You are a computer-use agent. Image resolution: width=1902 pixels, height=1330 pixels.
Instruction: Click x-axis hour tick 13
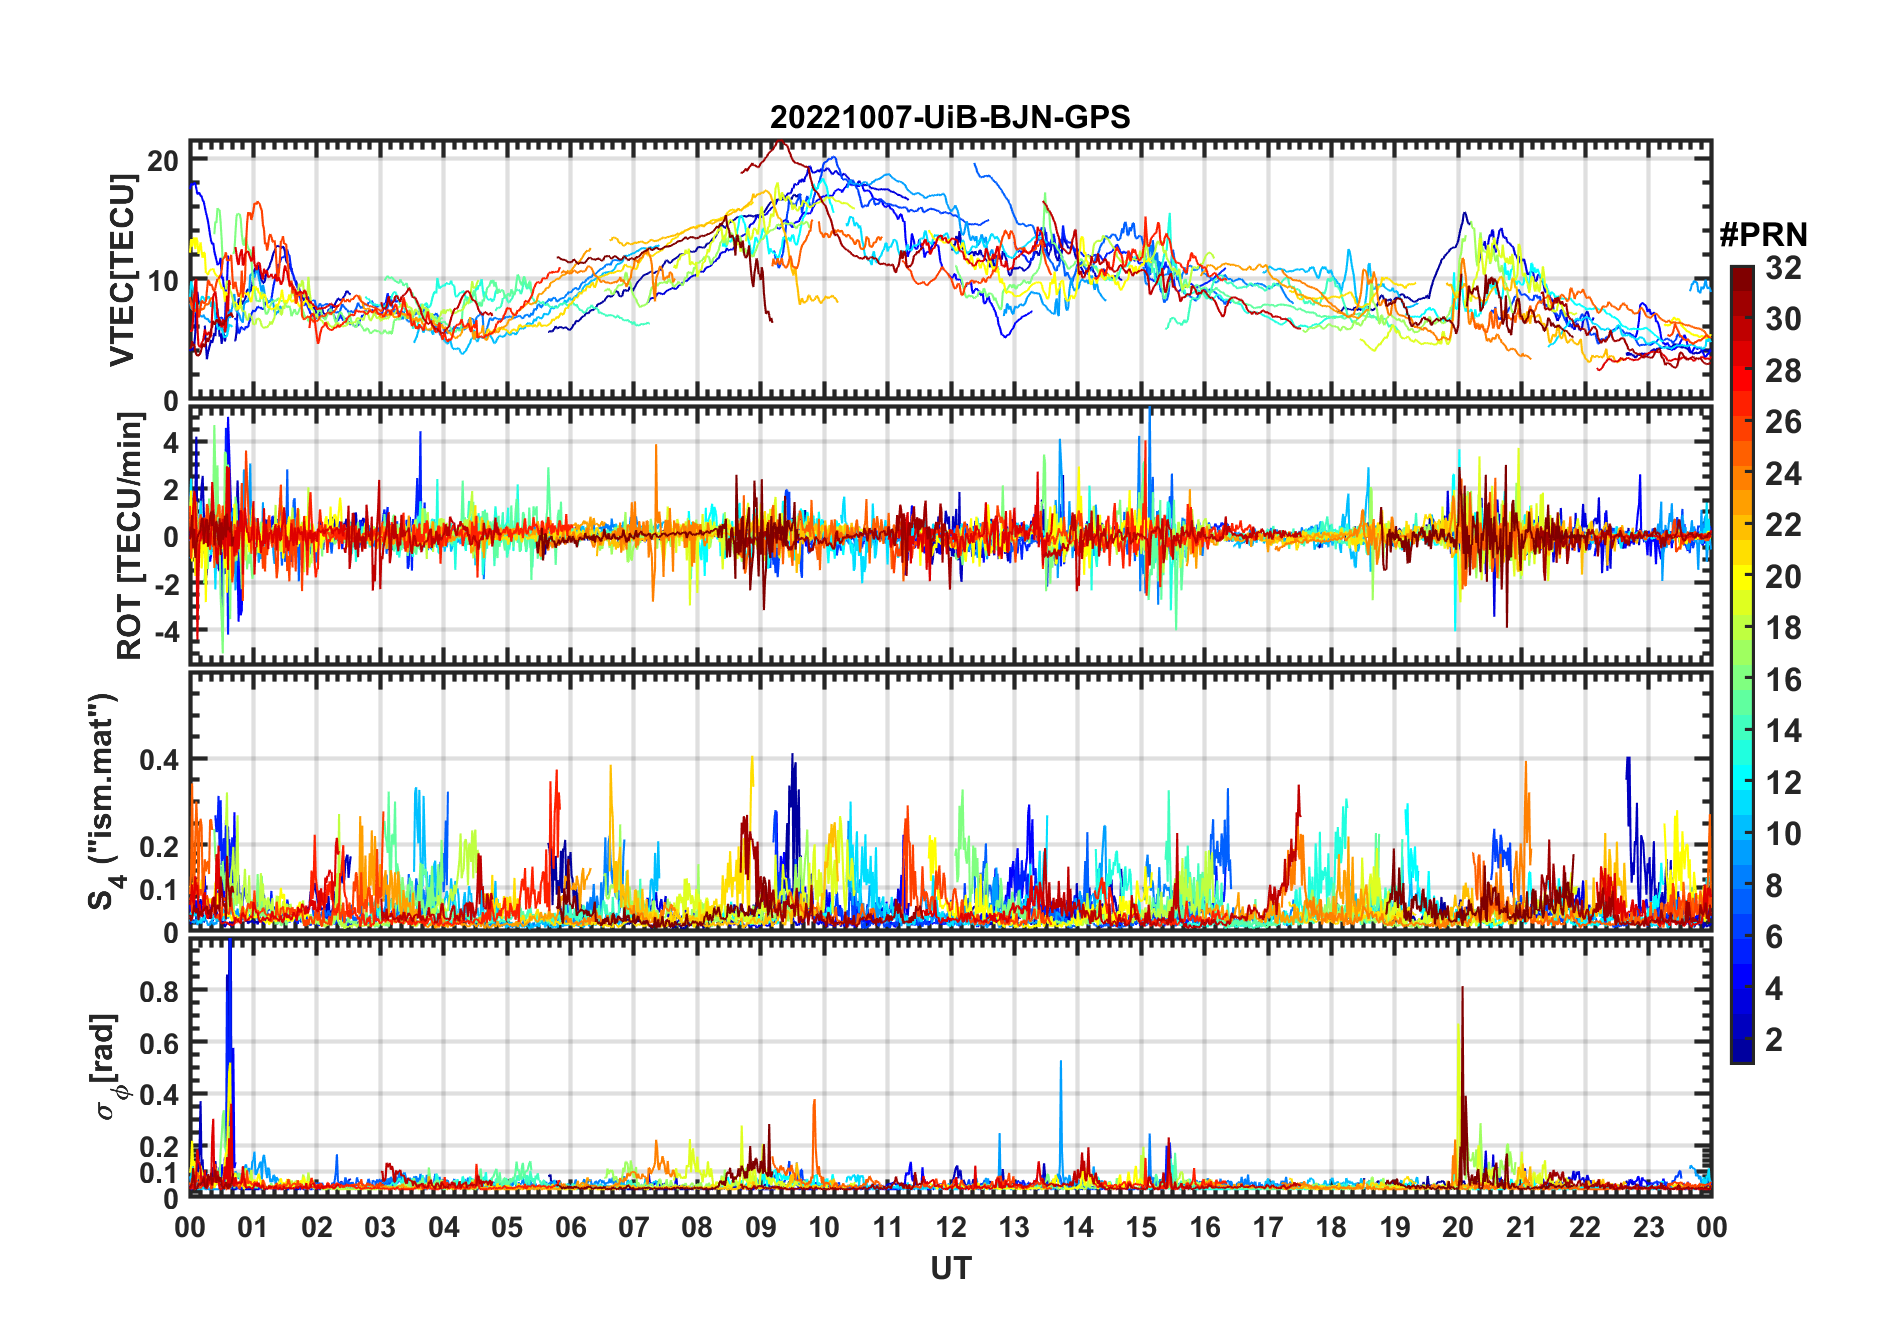[x=1014, y=1227]
